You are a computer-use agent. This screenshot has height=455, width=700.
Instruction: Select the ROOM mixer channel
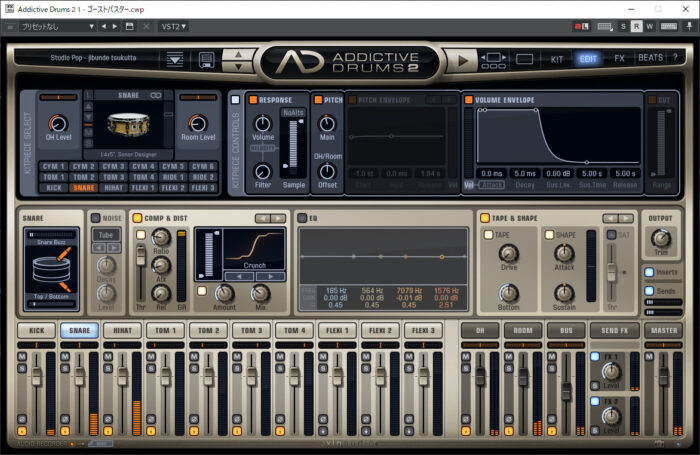tap(522, 330)
